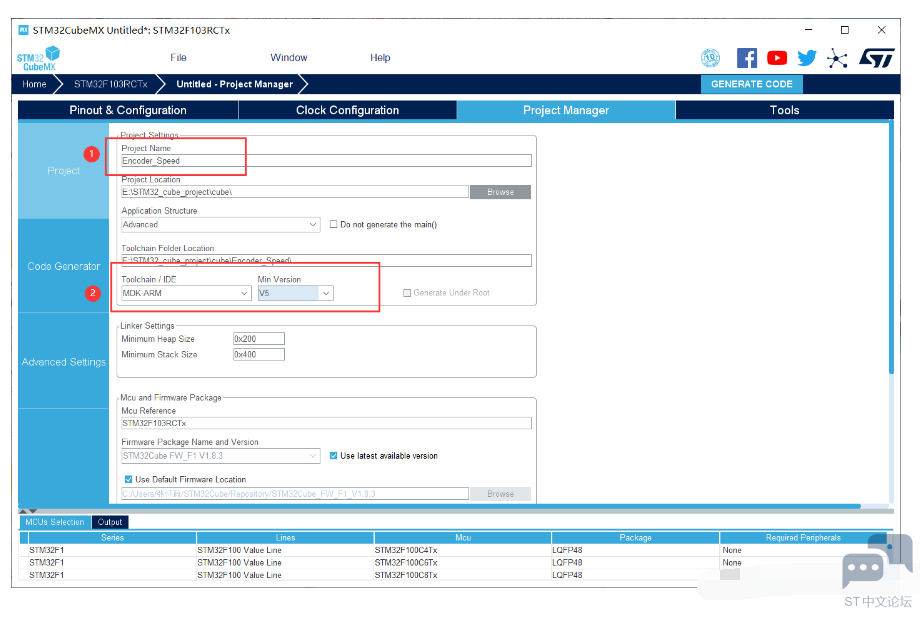Click the ST community network icon
This screenshot has height=617, width=921.
(837, 58)
